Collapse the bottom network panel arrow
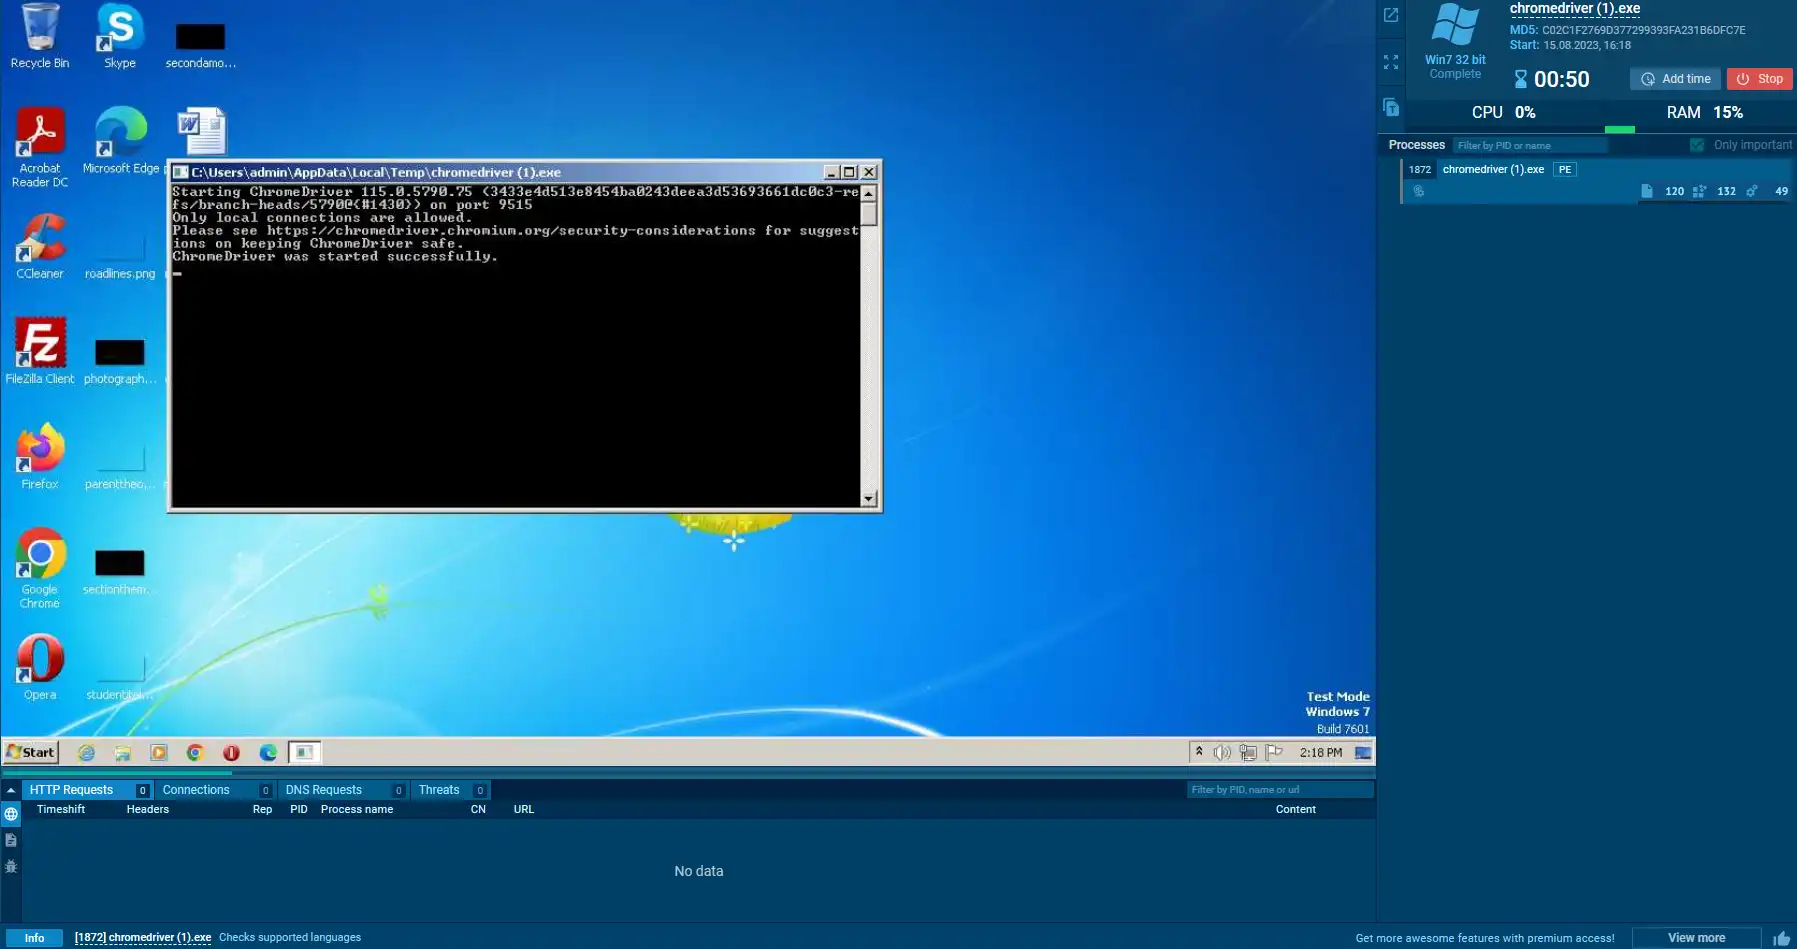 coord(11,790)
